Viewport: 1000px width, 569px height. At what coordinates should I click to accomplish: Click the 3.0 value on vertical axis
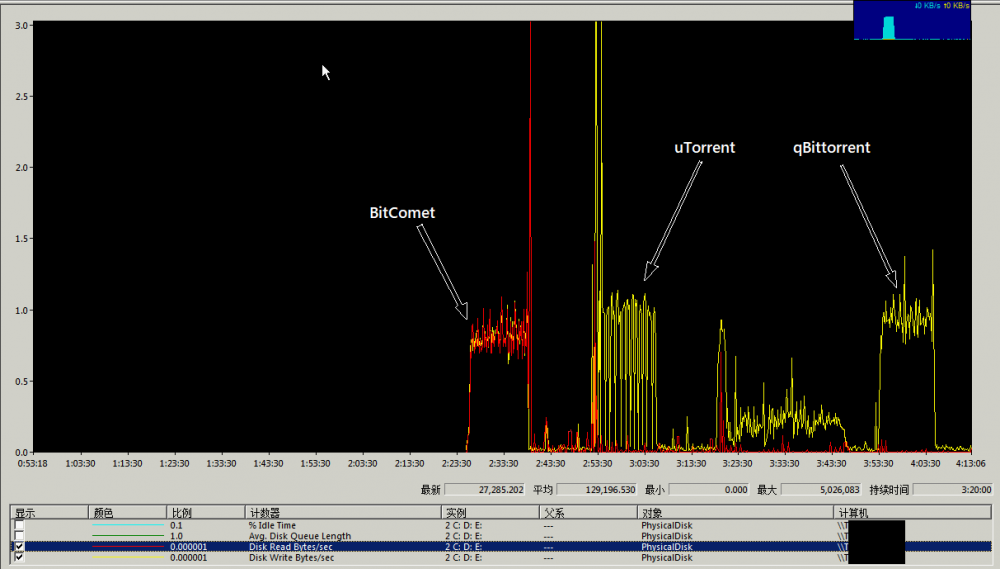tap(21, 26)
